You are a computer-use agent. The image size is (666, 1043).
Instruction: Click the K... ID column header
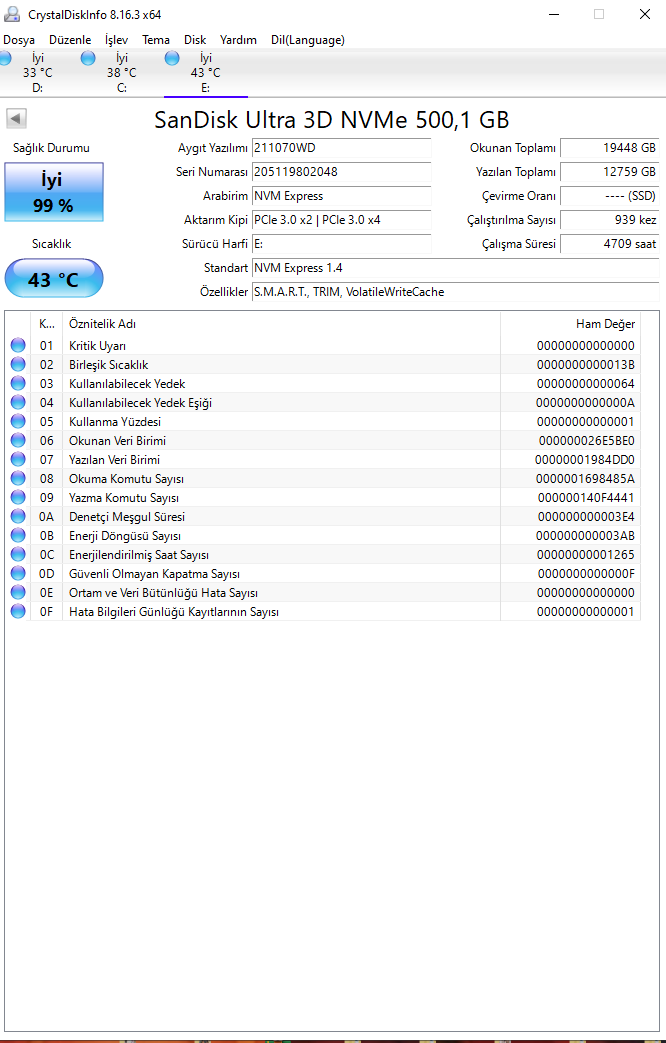pyautogui.click(x=47, y=324)
